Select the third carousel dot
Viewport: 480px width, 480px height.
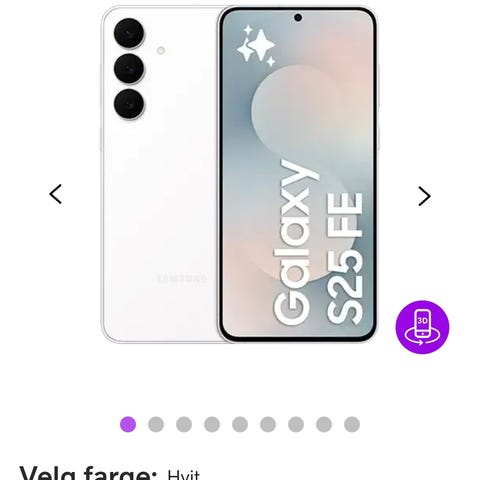click(184, 424)
